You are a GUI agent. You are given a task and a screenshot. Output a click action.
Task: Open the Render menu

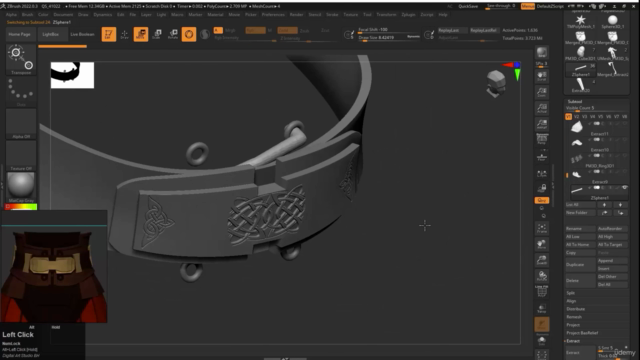pyautogui.click(x=296, y=15)
